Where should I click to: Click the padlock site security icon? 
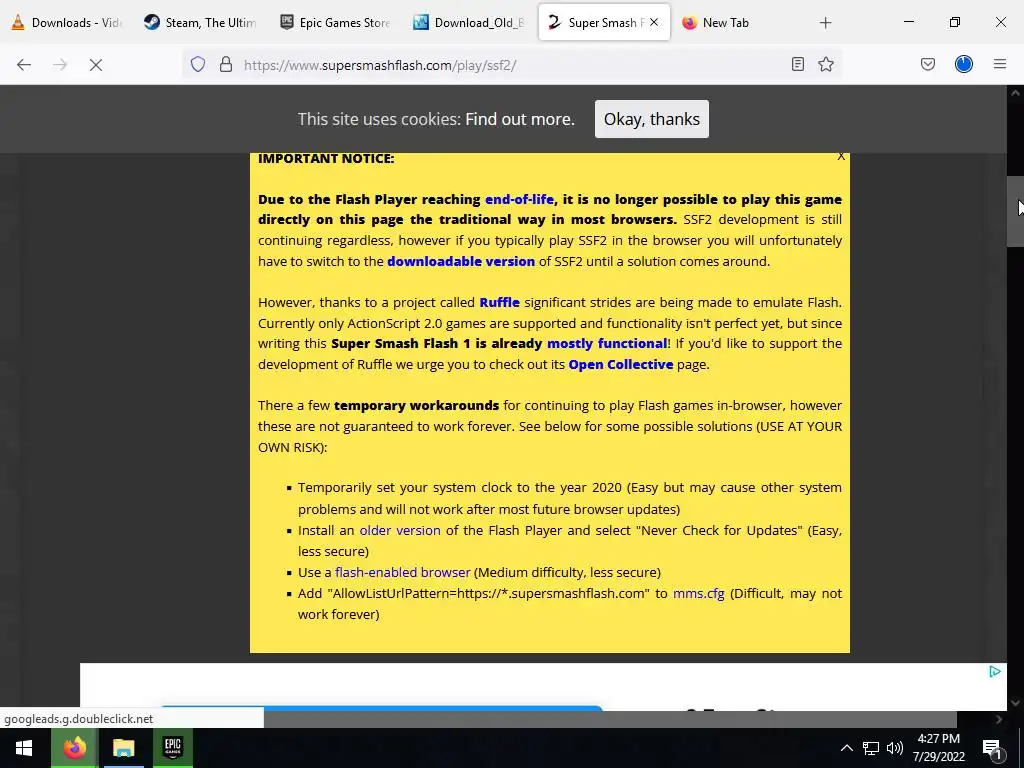226,64
